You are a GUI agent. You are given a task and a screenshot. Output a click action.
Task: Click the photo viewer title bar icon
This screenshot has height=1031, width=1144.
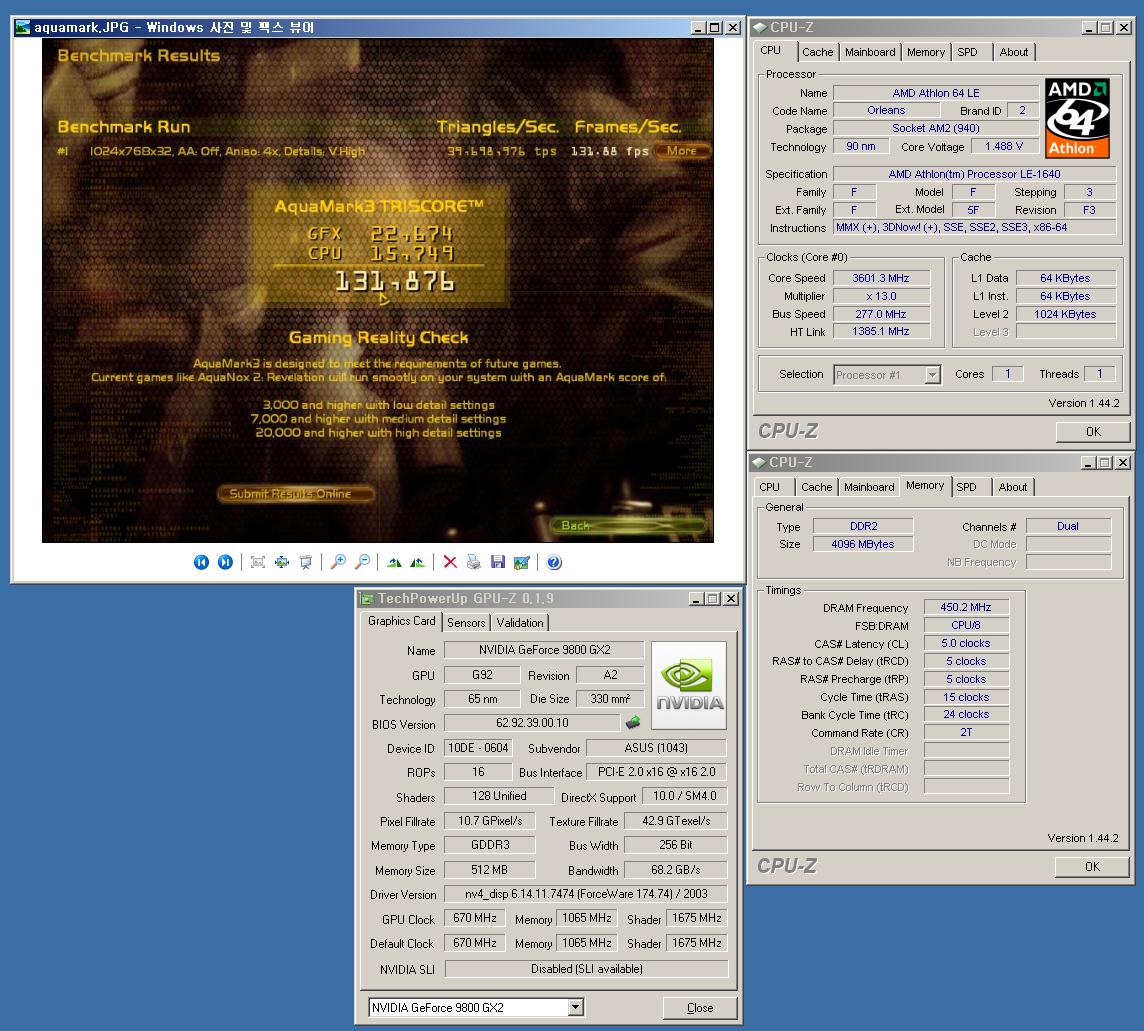pos(23,28)
